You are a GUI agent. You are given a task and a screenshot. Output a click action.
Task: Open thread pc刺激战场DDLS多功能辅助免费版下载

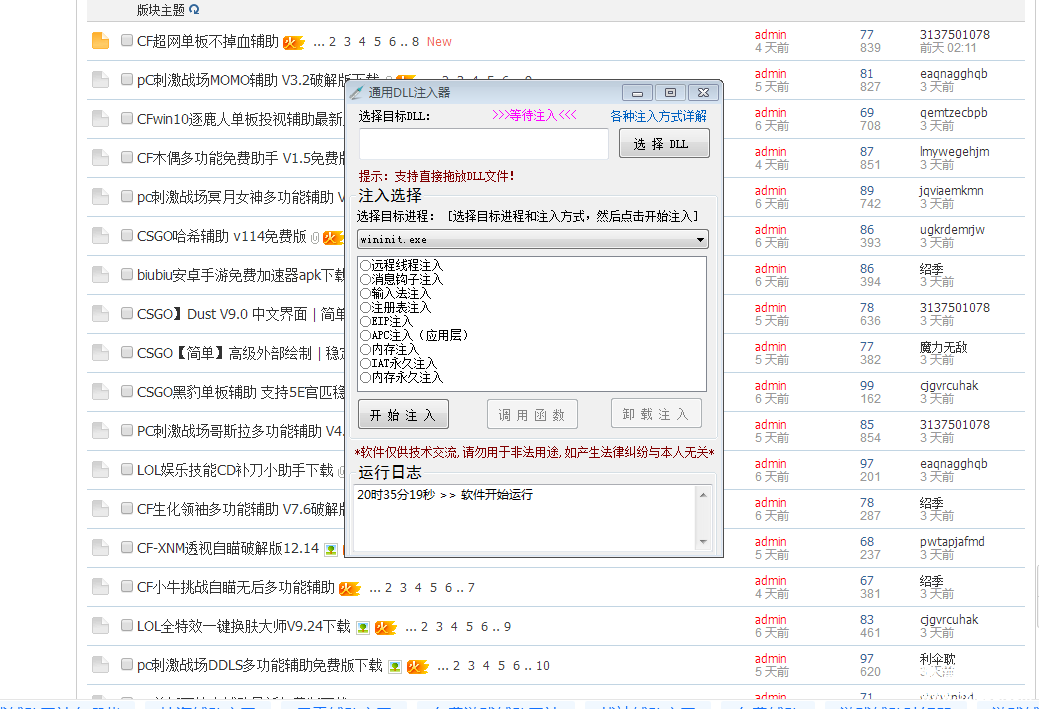coord(260,666)
